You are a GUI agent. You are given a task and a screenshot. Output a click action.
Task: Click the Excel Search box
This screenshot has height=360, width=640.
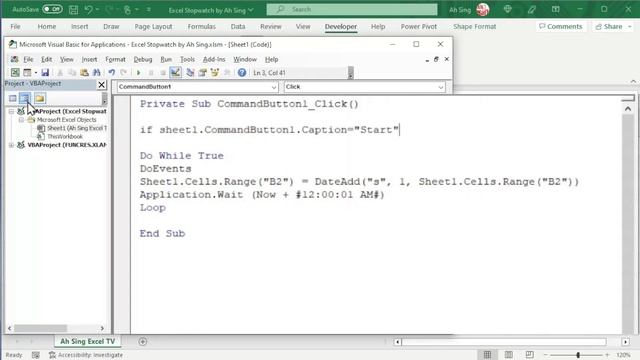pos(352,9)
